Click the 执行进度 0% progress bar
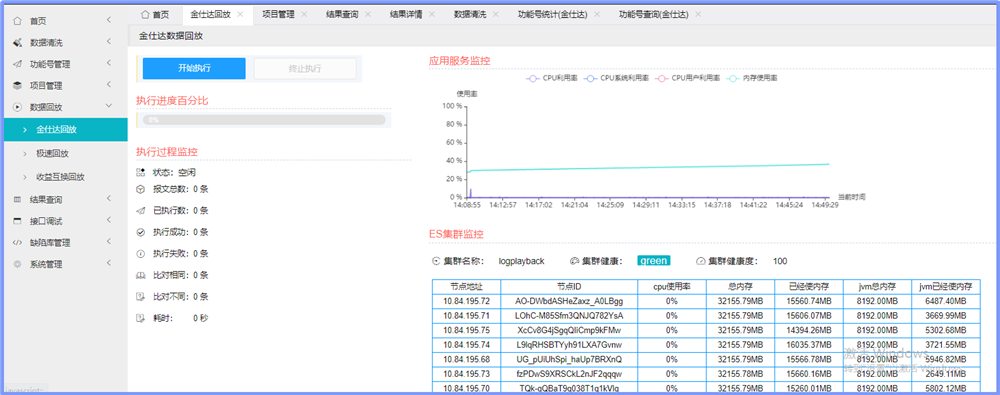The image size is (1000, 395). tap(264, 119)
